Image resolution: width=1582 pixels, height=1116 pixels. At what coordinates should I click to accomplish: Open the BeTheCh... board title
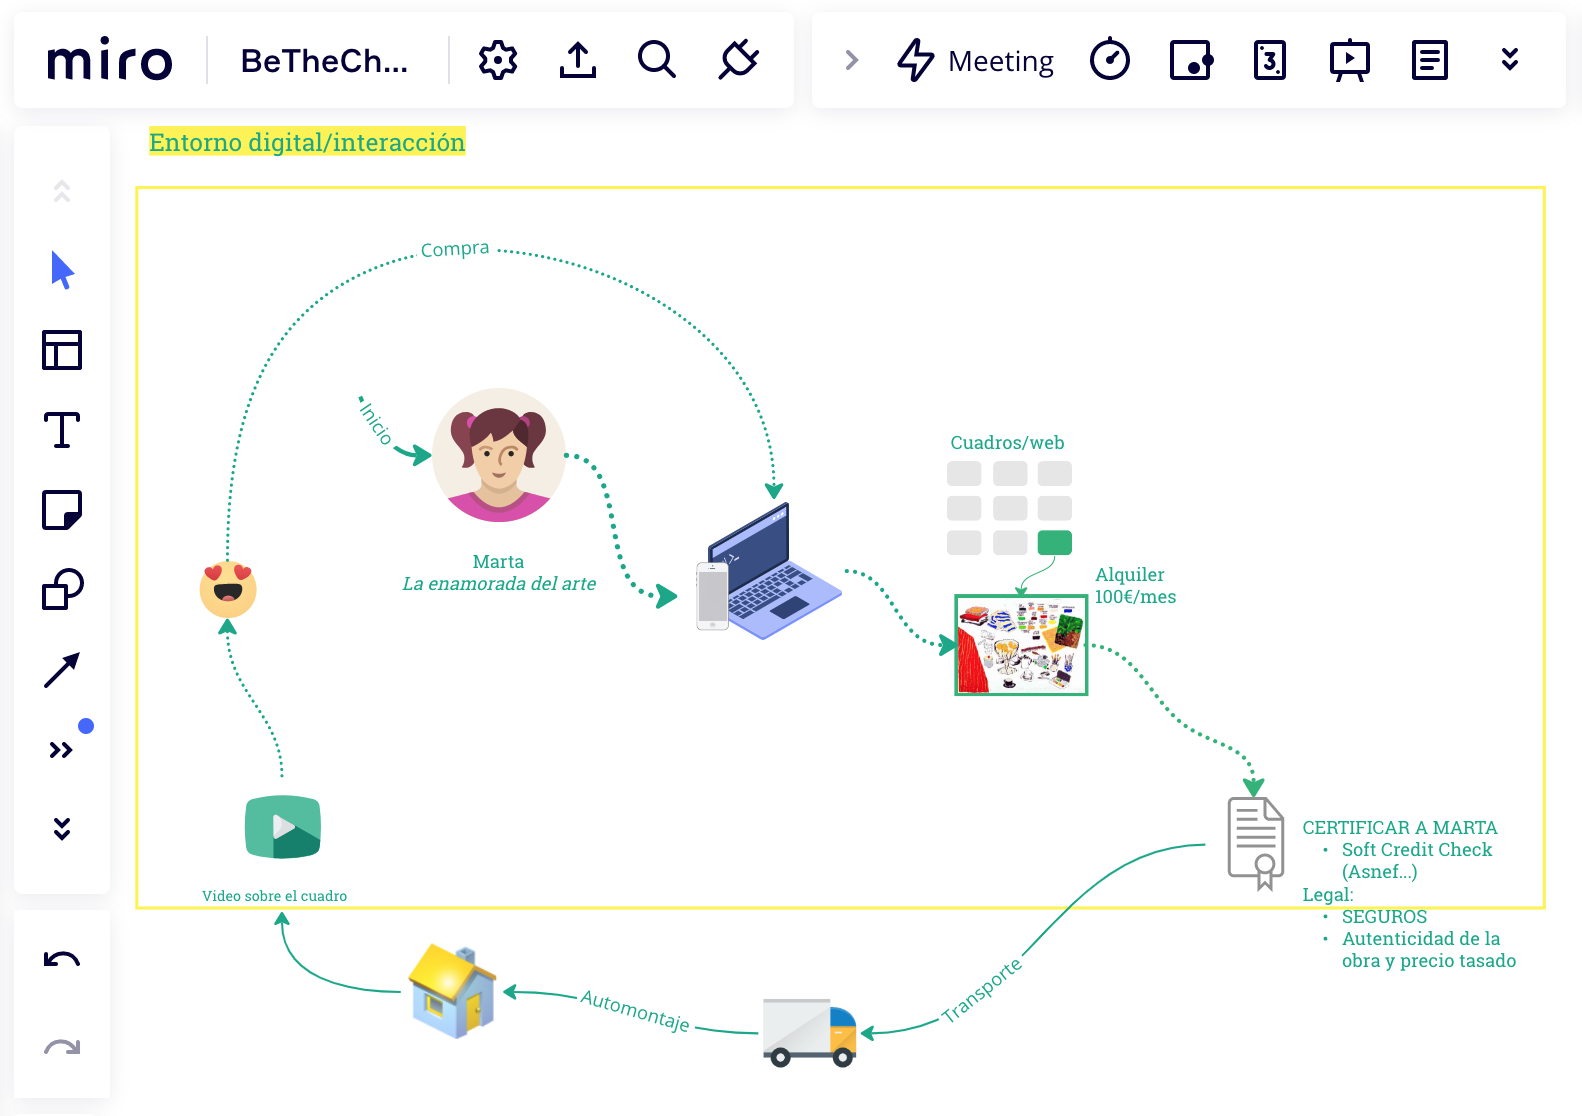(x=324, y=61)
